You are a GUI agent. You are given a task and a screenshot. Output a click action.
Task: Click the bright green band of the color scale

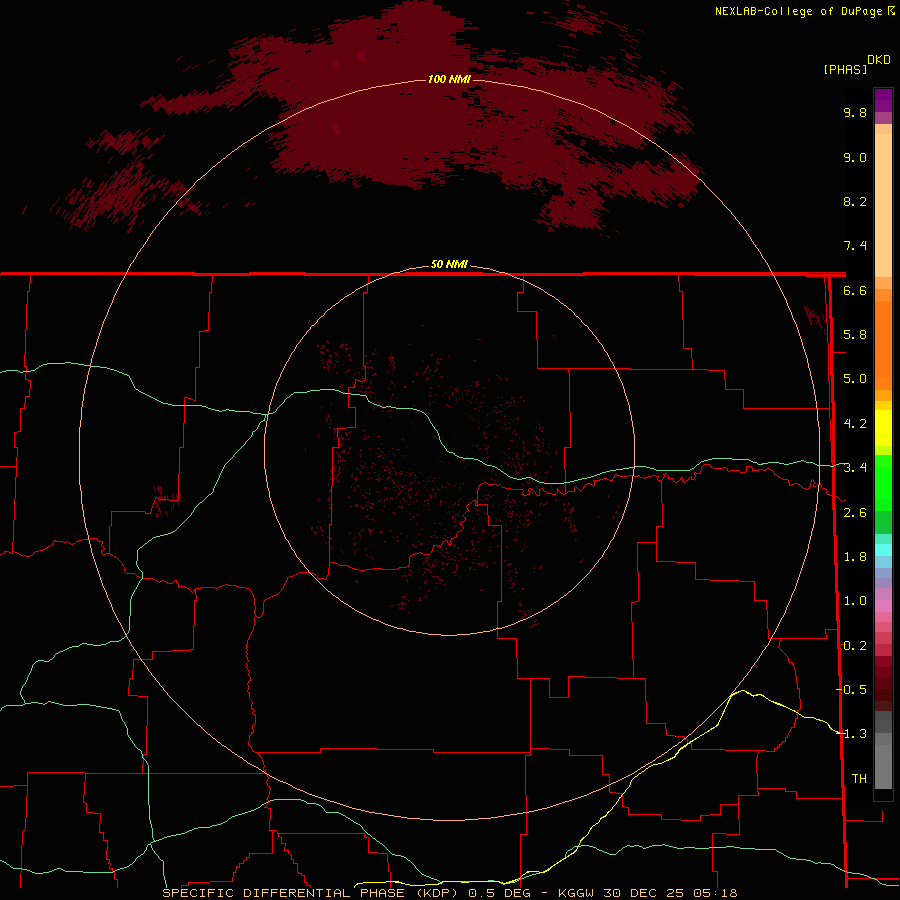(x=883, y=482)
